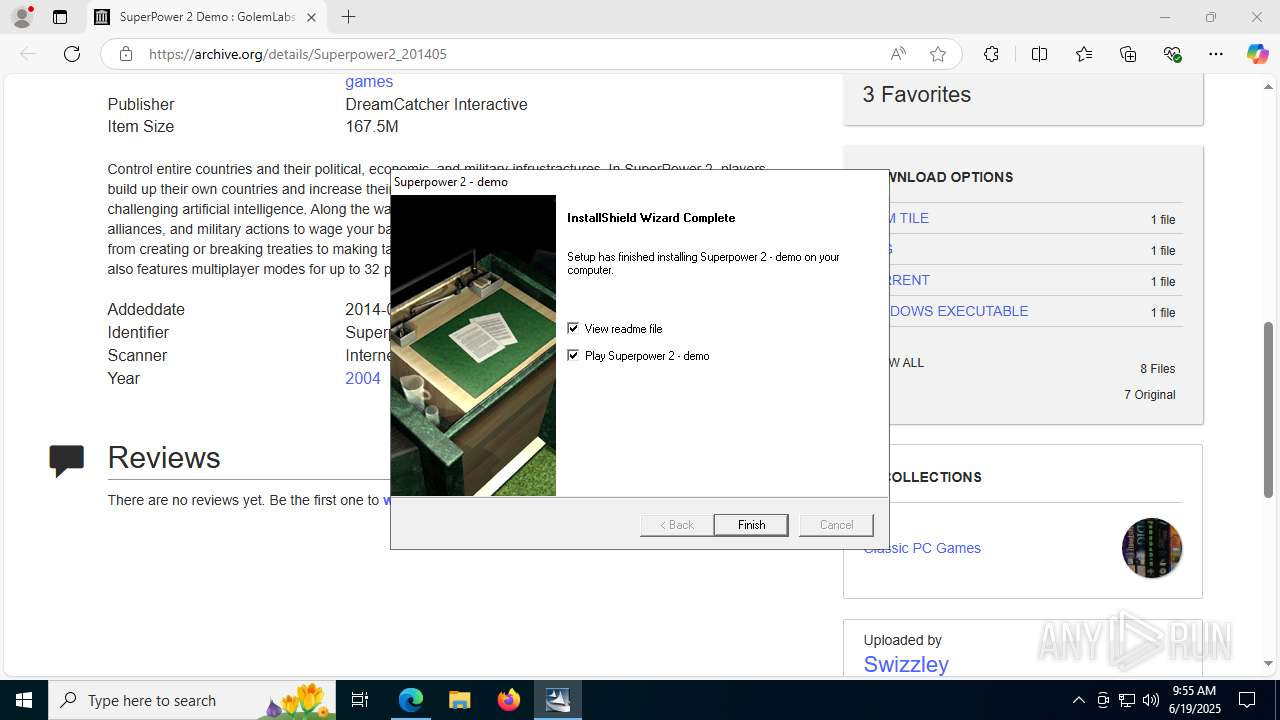This screenshot has height=720, width=1280.
Task: Close the SuperPower 2 Demo tab
Action: coord(311,17)
